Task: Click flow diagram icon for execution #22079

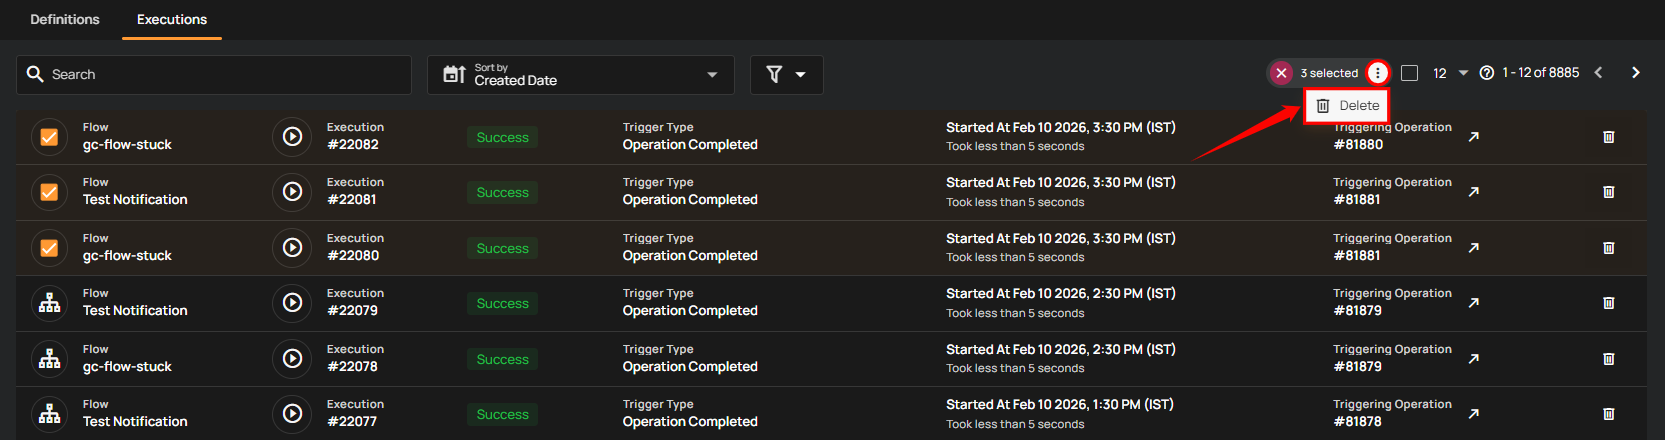Action: point(49,303)
